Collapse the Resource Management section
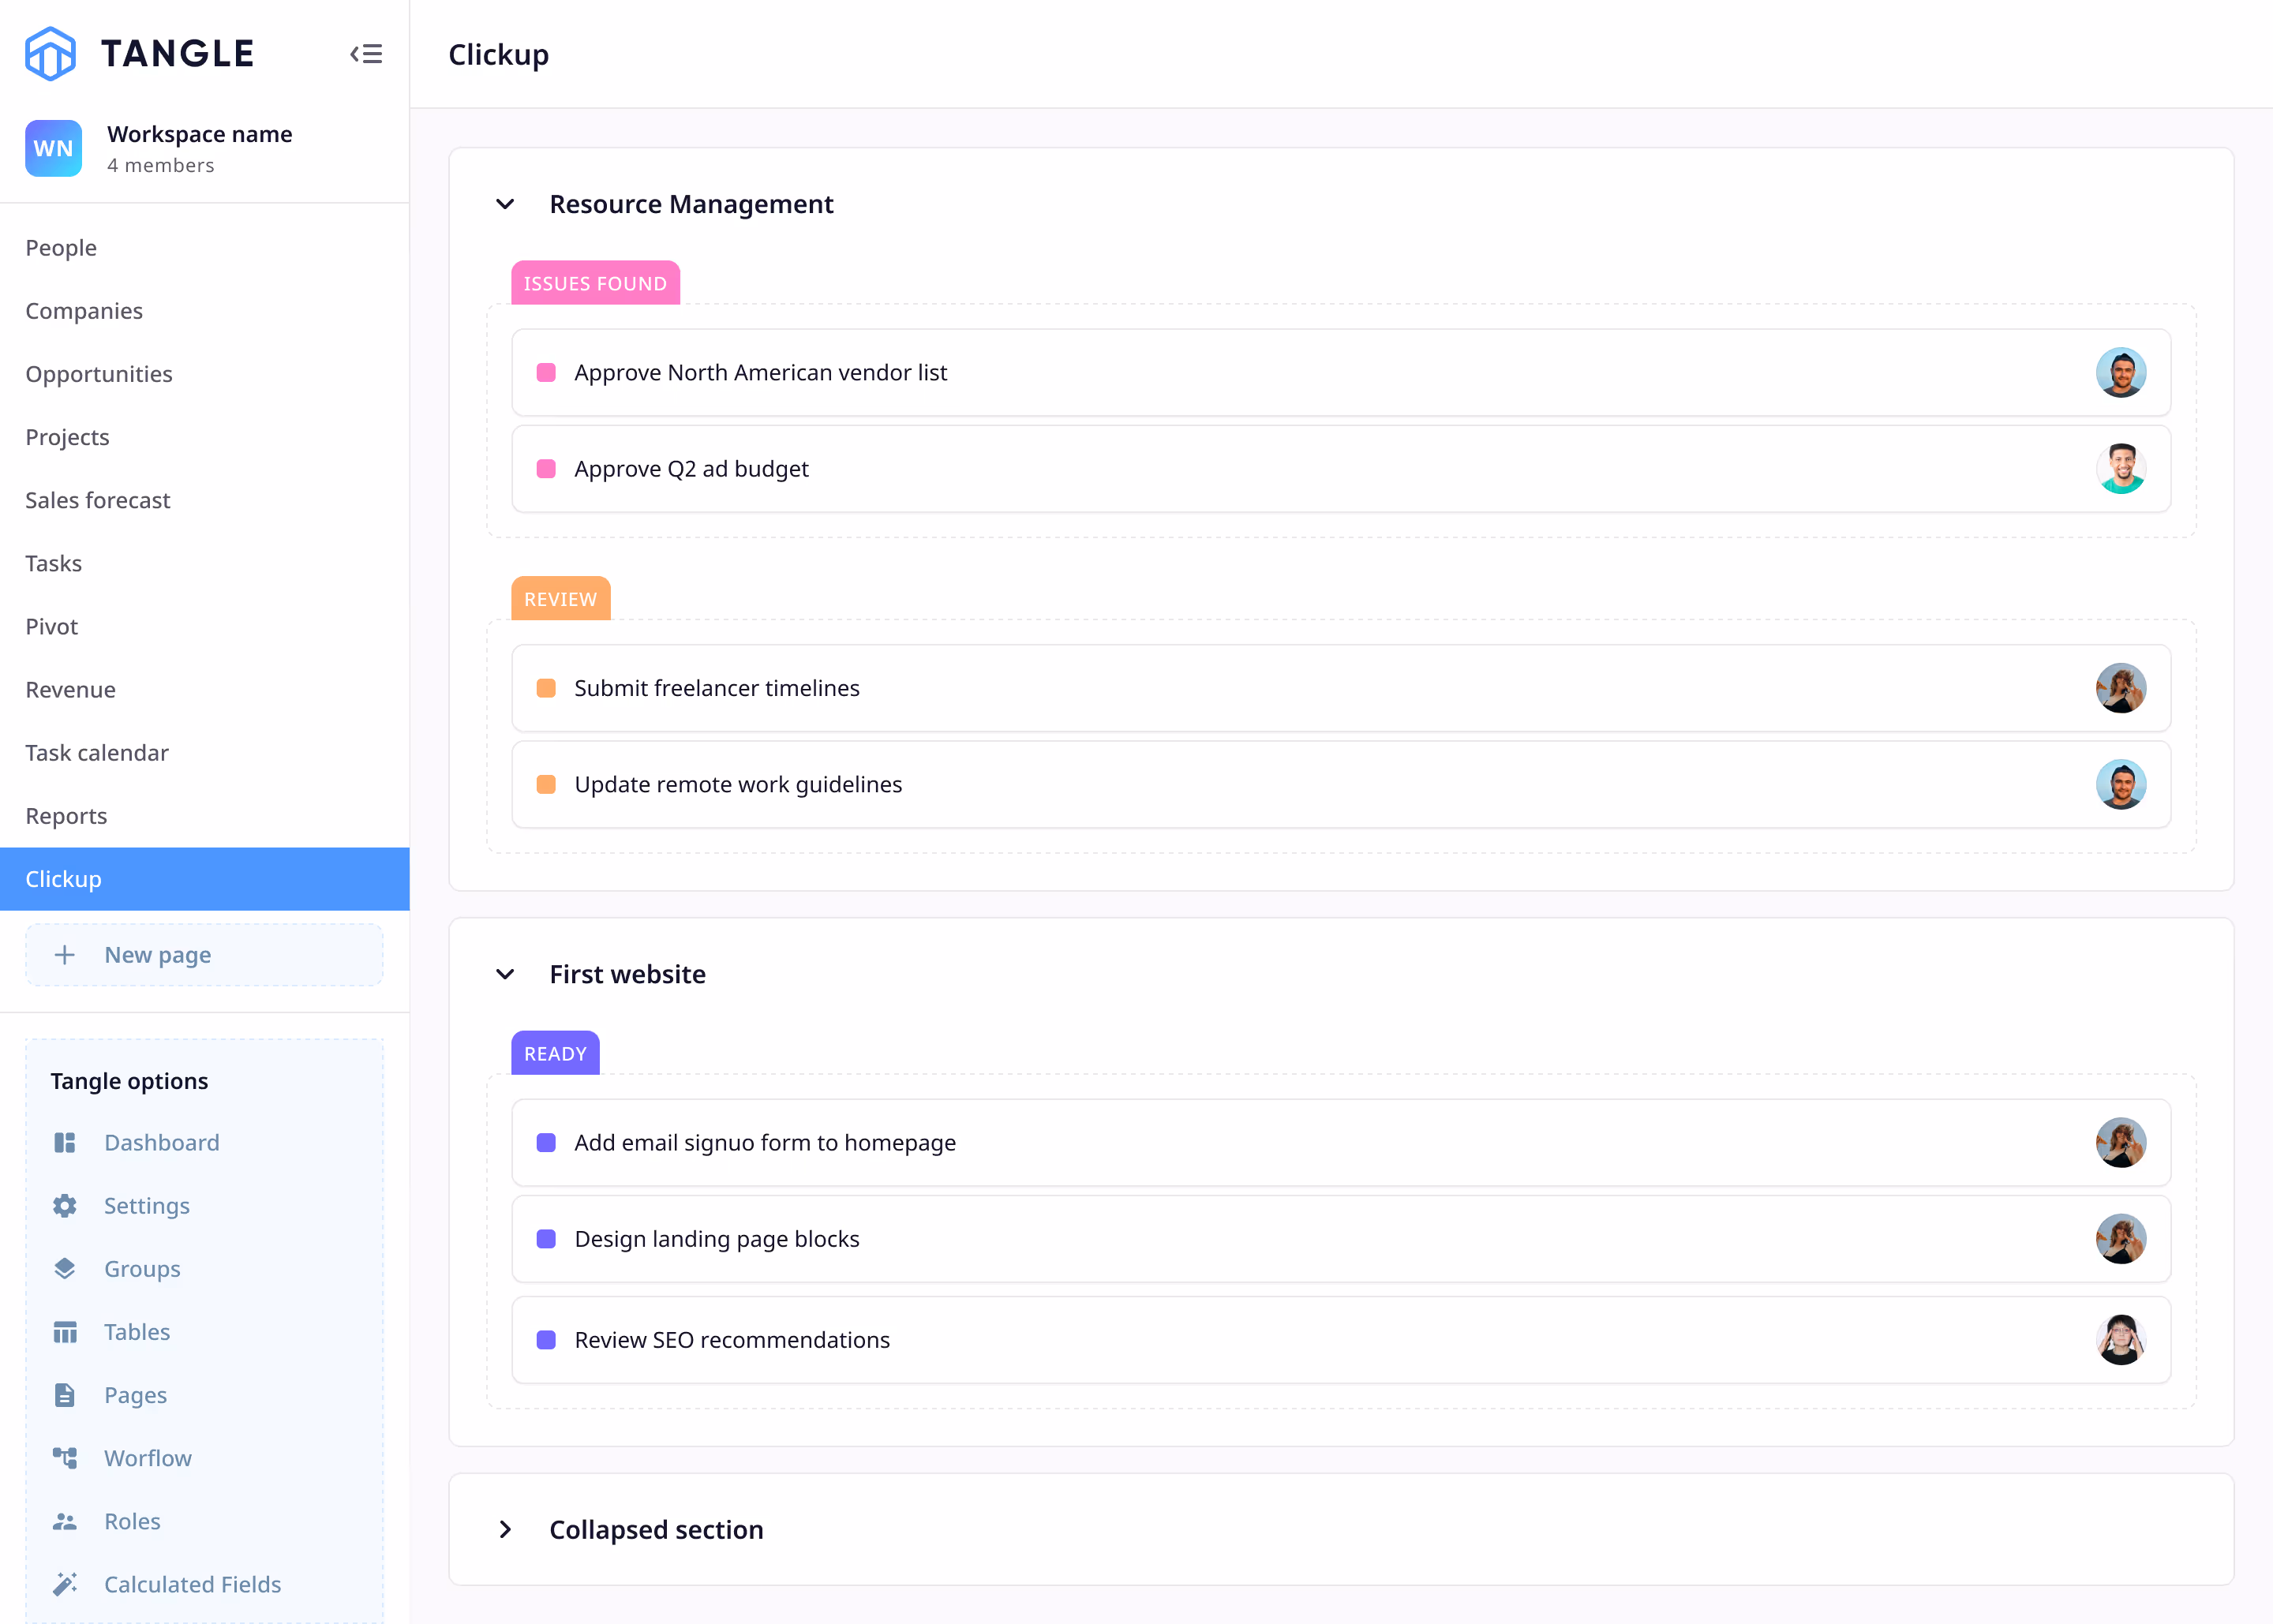Viewport: 2273px width, 1624px height. click(505, 204)
